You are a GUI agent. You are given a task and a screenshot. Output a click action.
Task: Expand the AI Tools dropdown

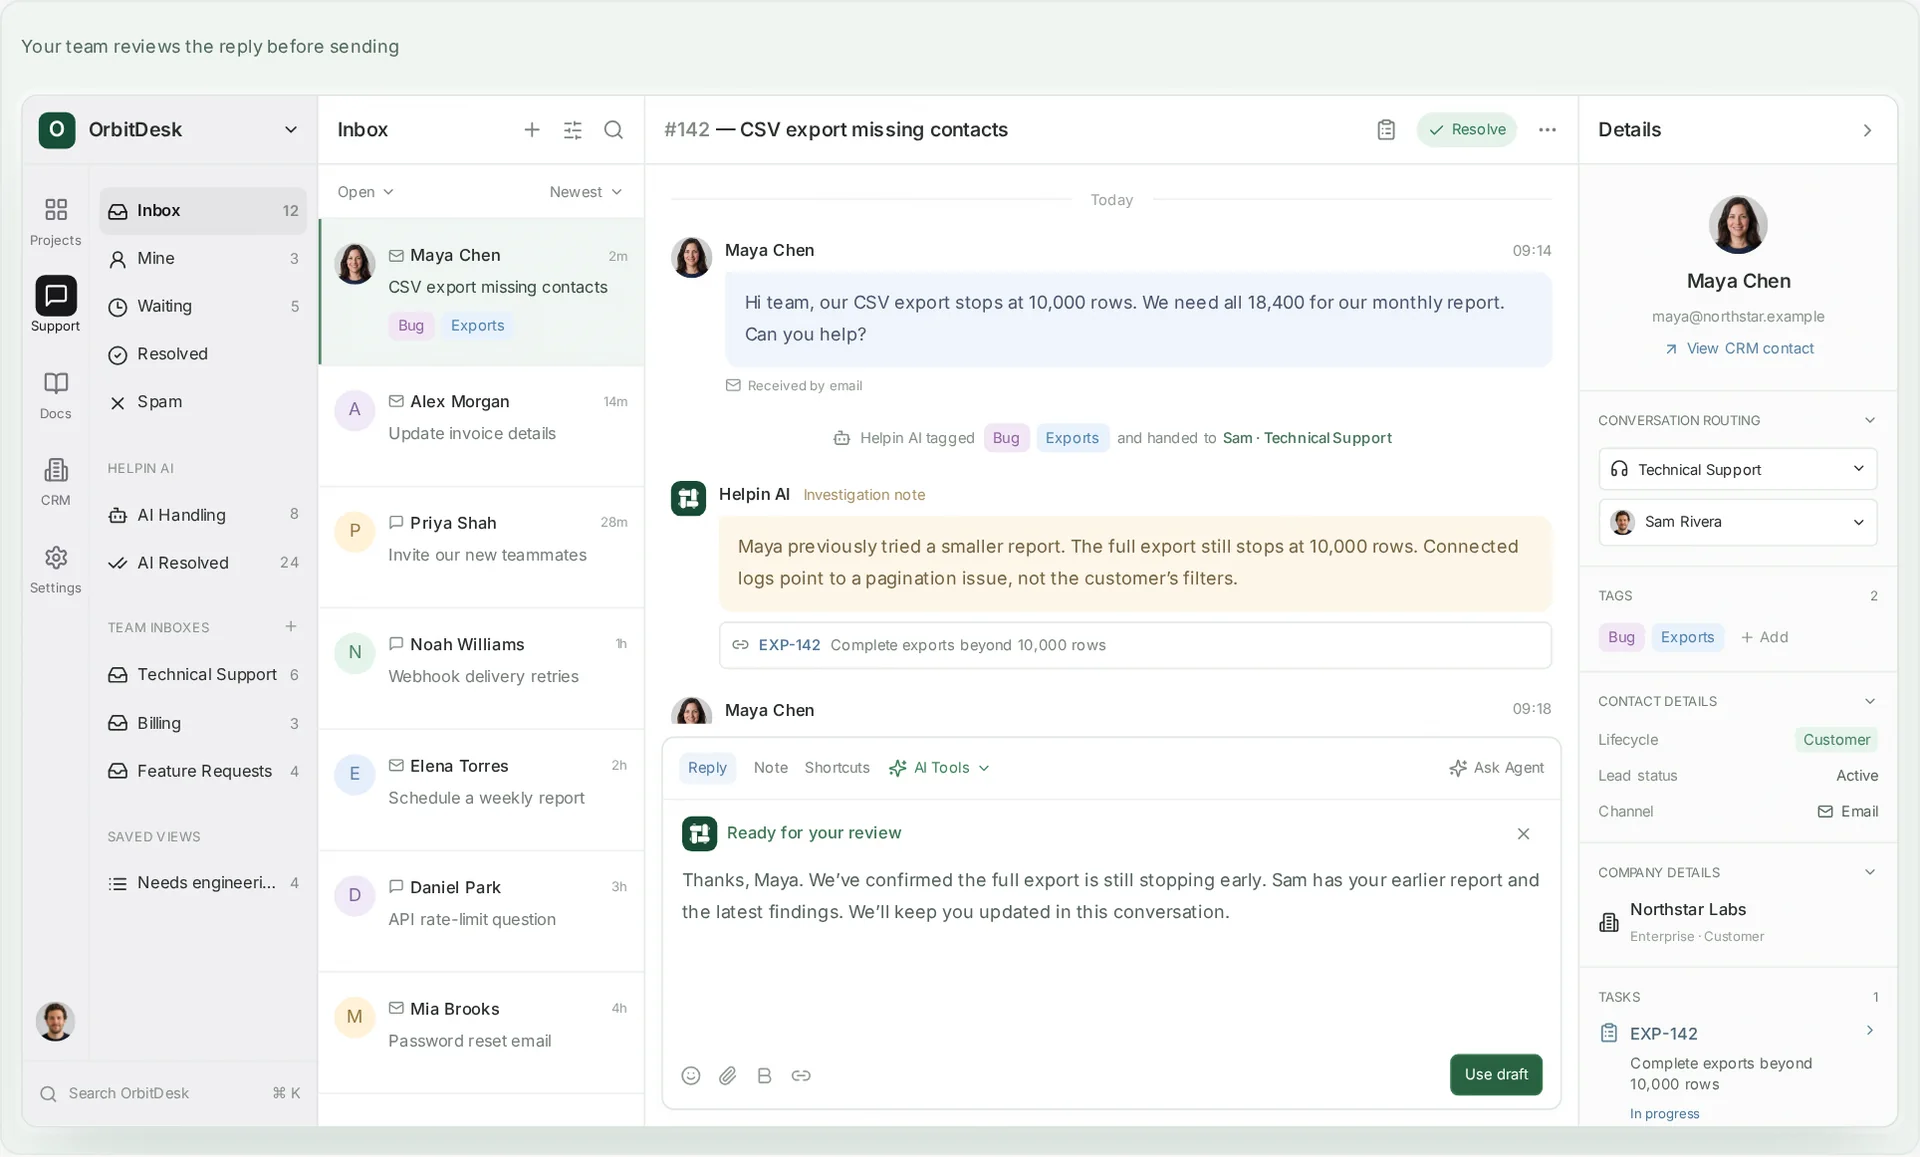(x=939, y=768)
